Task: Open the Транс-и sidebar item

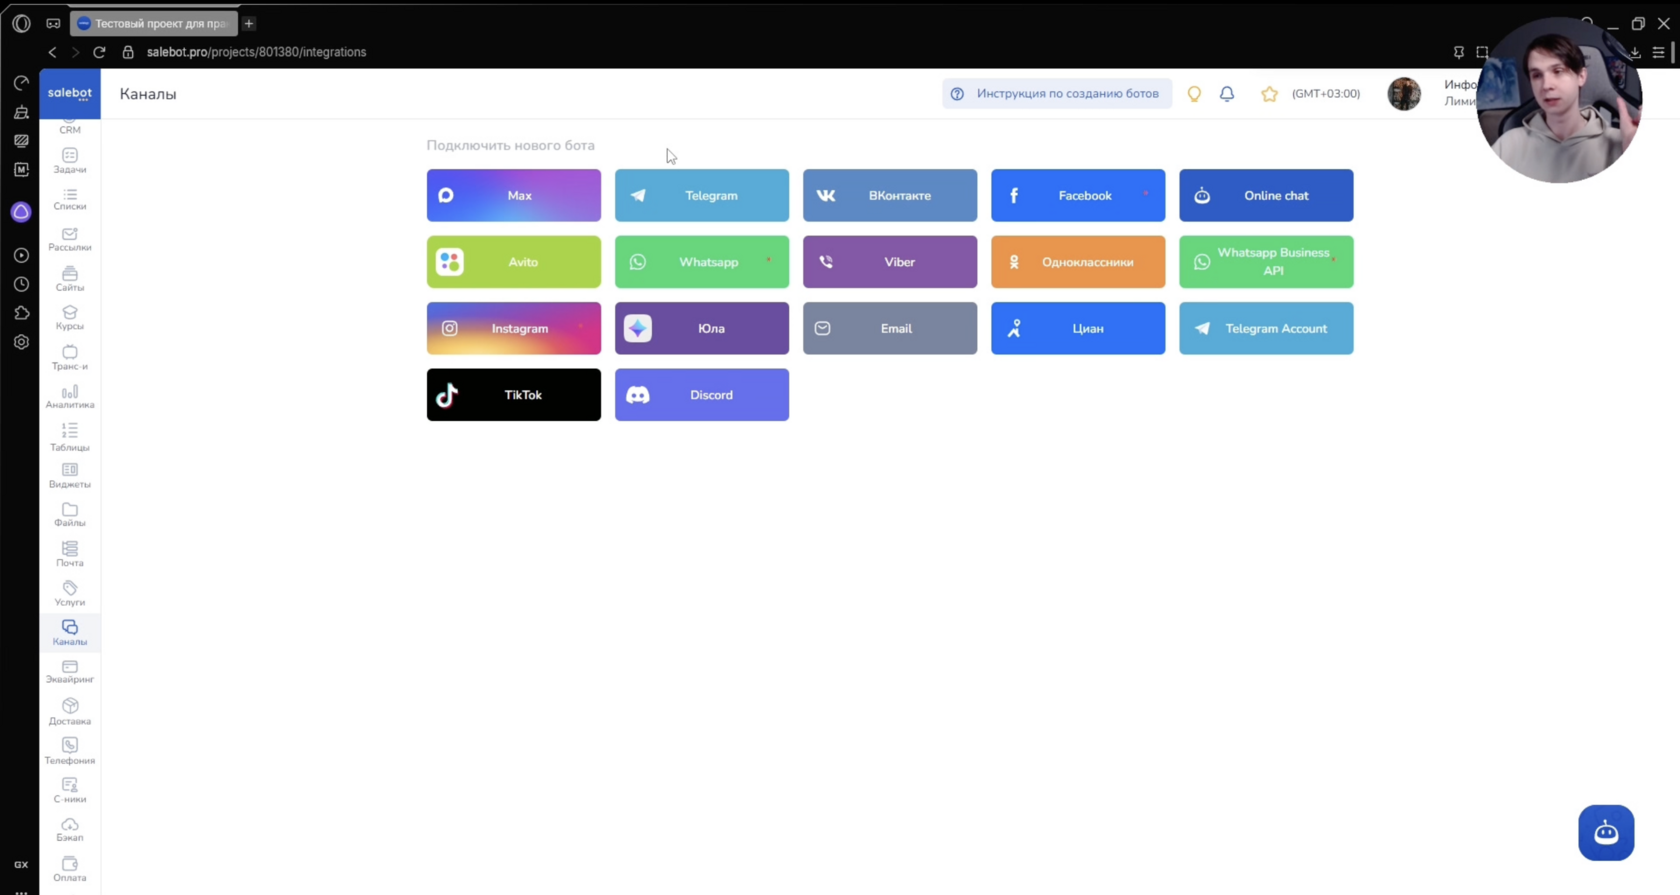Action: tap(70, 358)
